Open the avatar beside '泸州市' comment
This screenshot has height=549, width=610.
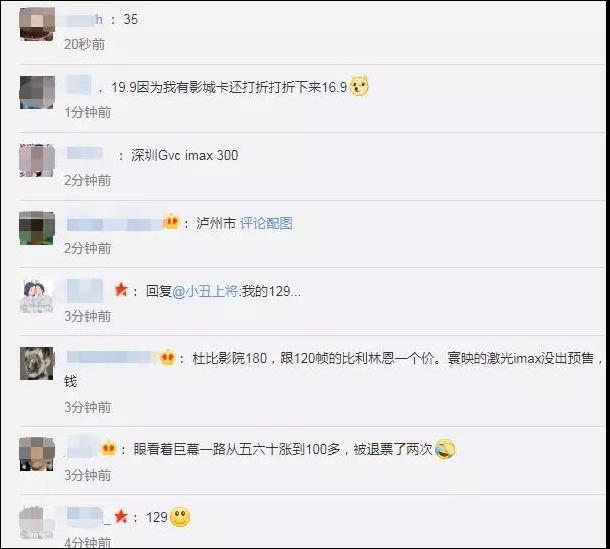point(37,228)
